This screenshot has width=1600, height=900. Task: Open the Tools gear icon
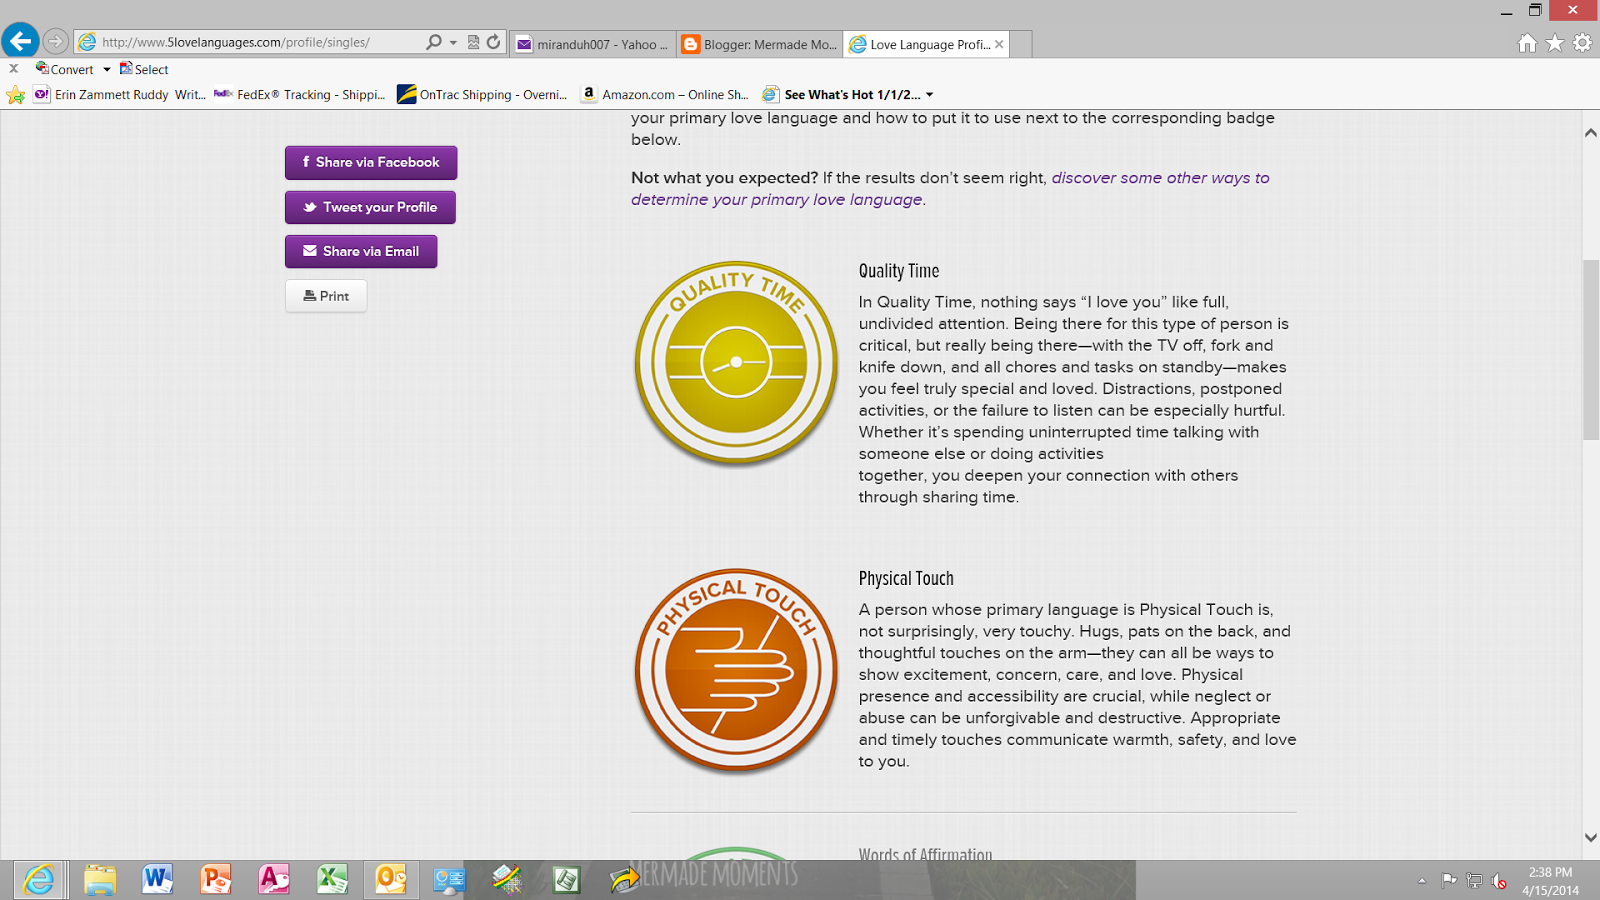[1582, 43]
